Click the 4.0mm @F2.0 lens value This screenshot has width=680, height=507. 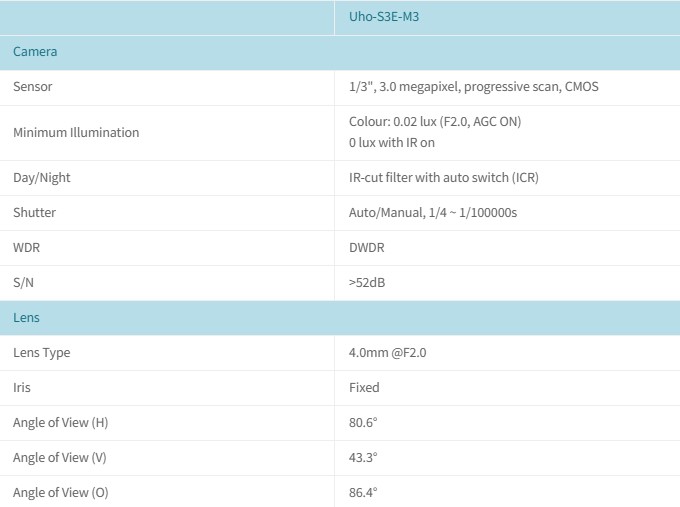[388, 352]
